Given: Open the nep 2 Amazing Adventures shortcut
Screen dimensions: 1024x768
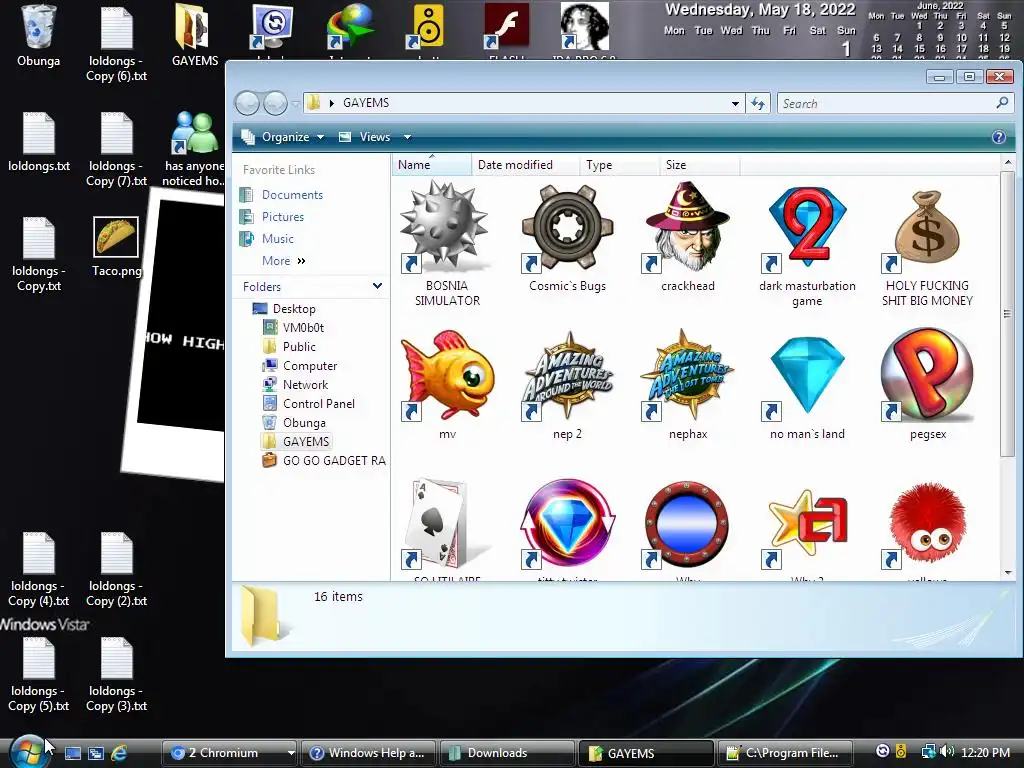Looking at the screenshot, I should coord(568,375).
